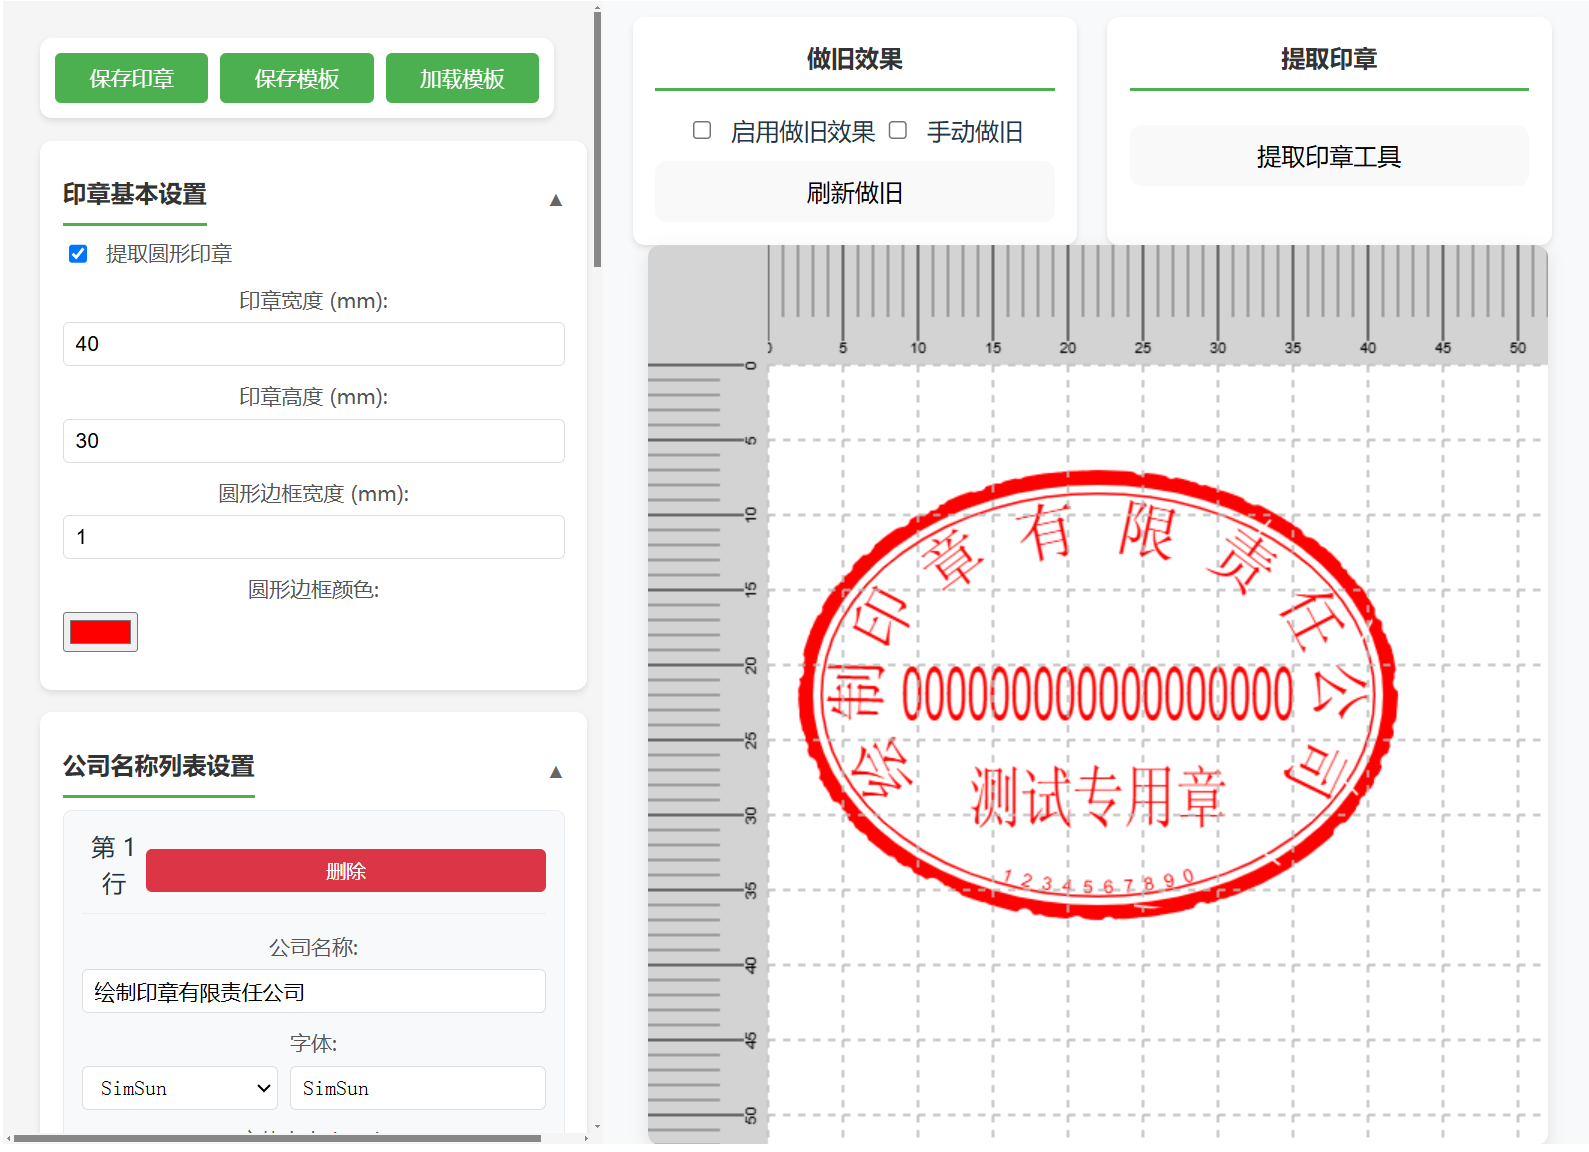Viewport: 1589px width, 1152px height.
Task: Collapse the 公司名称列表设置 section arrow
Action: click(556, 772)
